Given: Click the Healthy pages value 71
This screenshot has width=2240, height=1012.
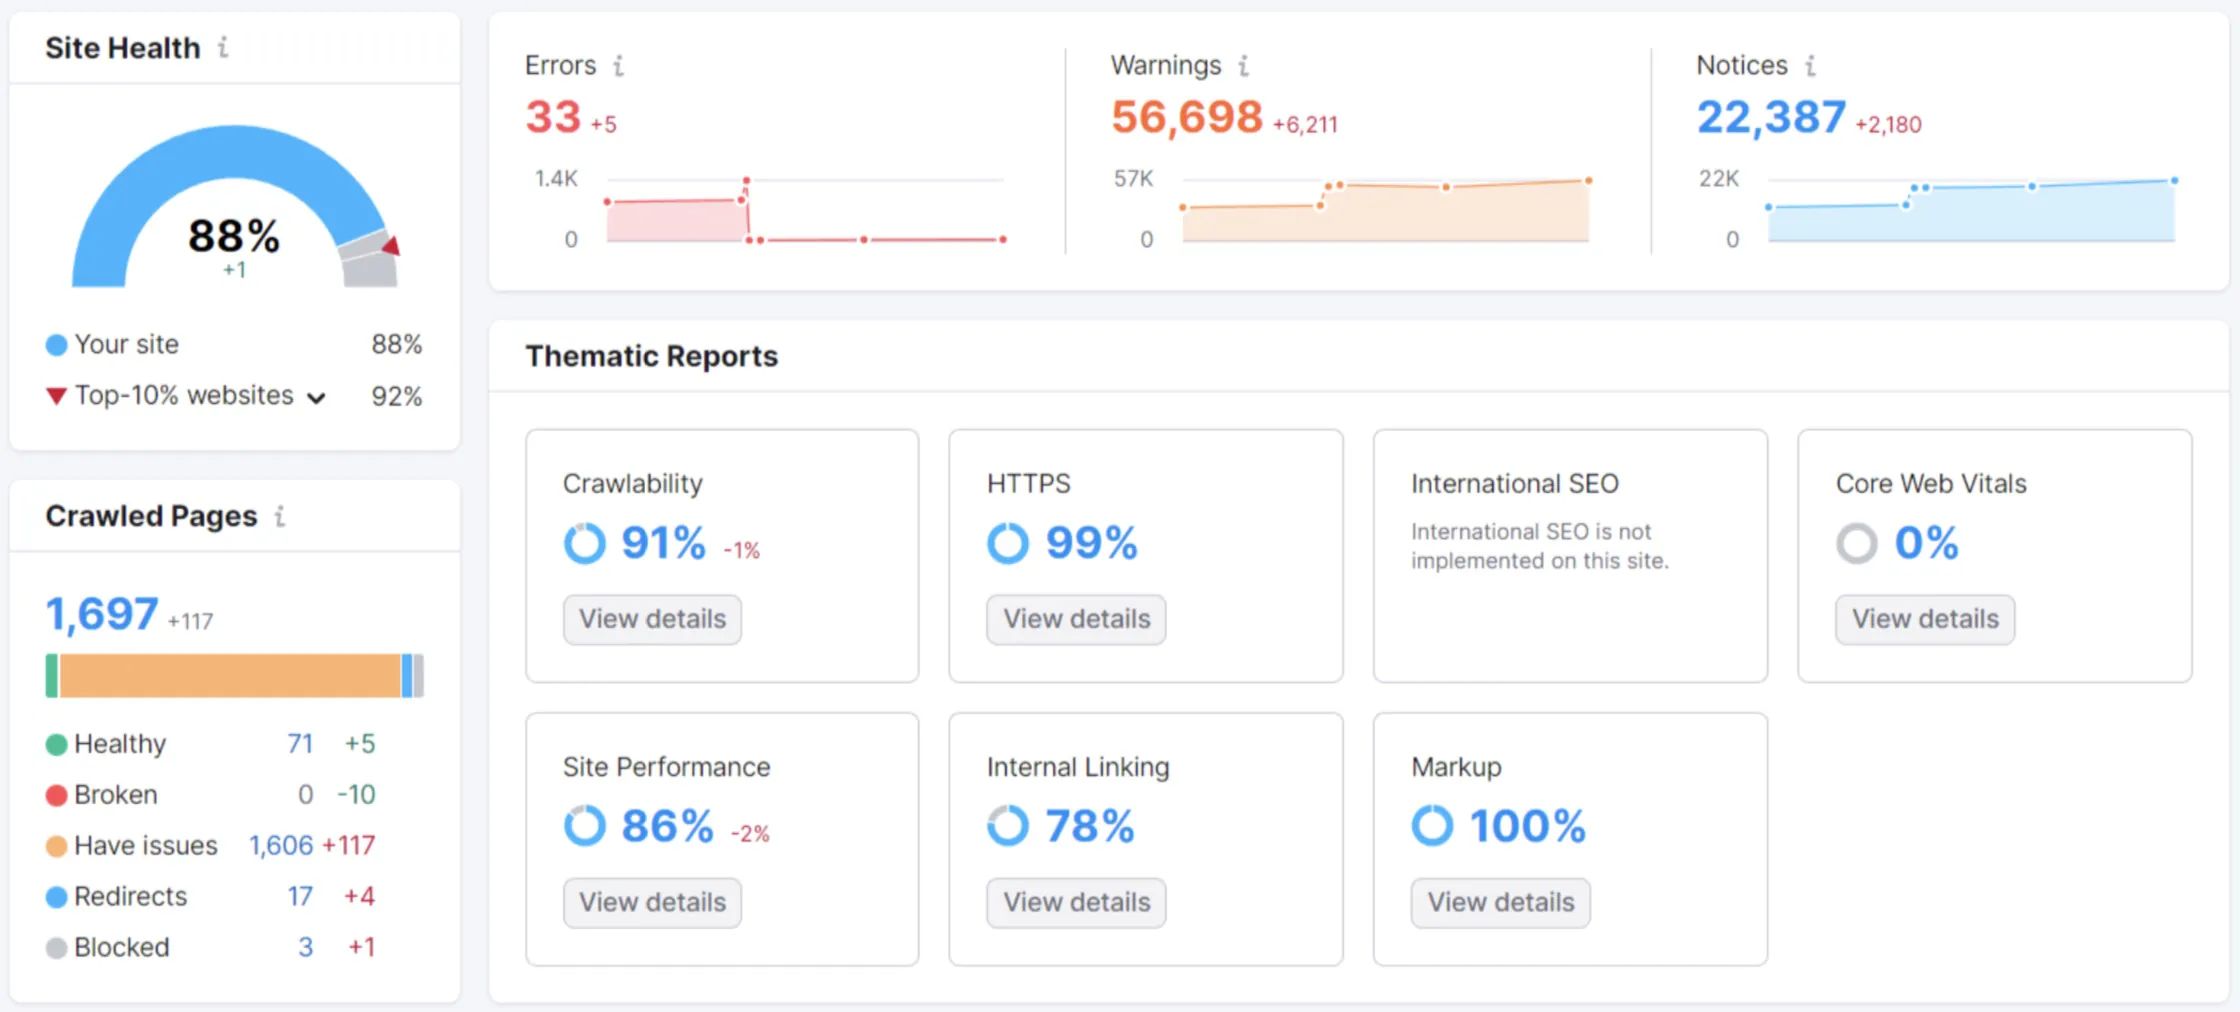Looking at the screenshot, I should click(300, 744).
